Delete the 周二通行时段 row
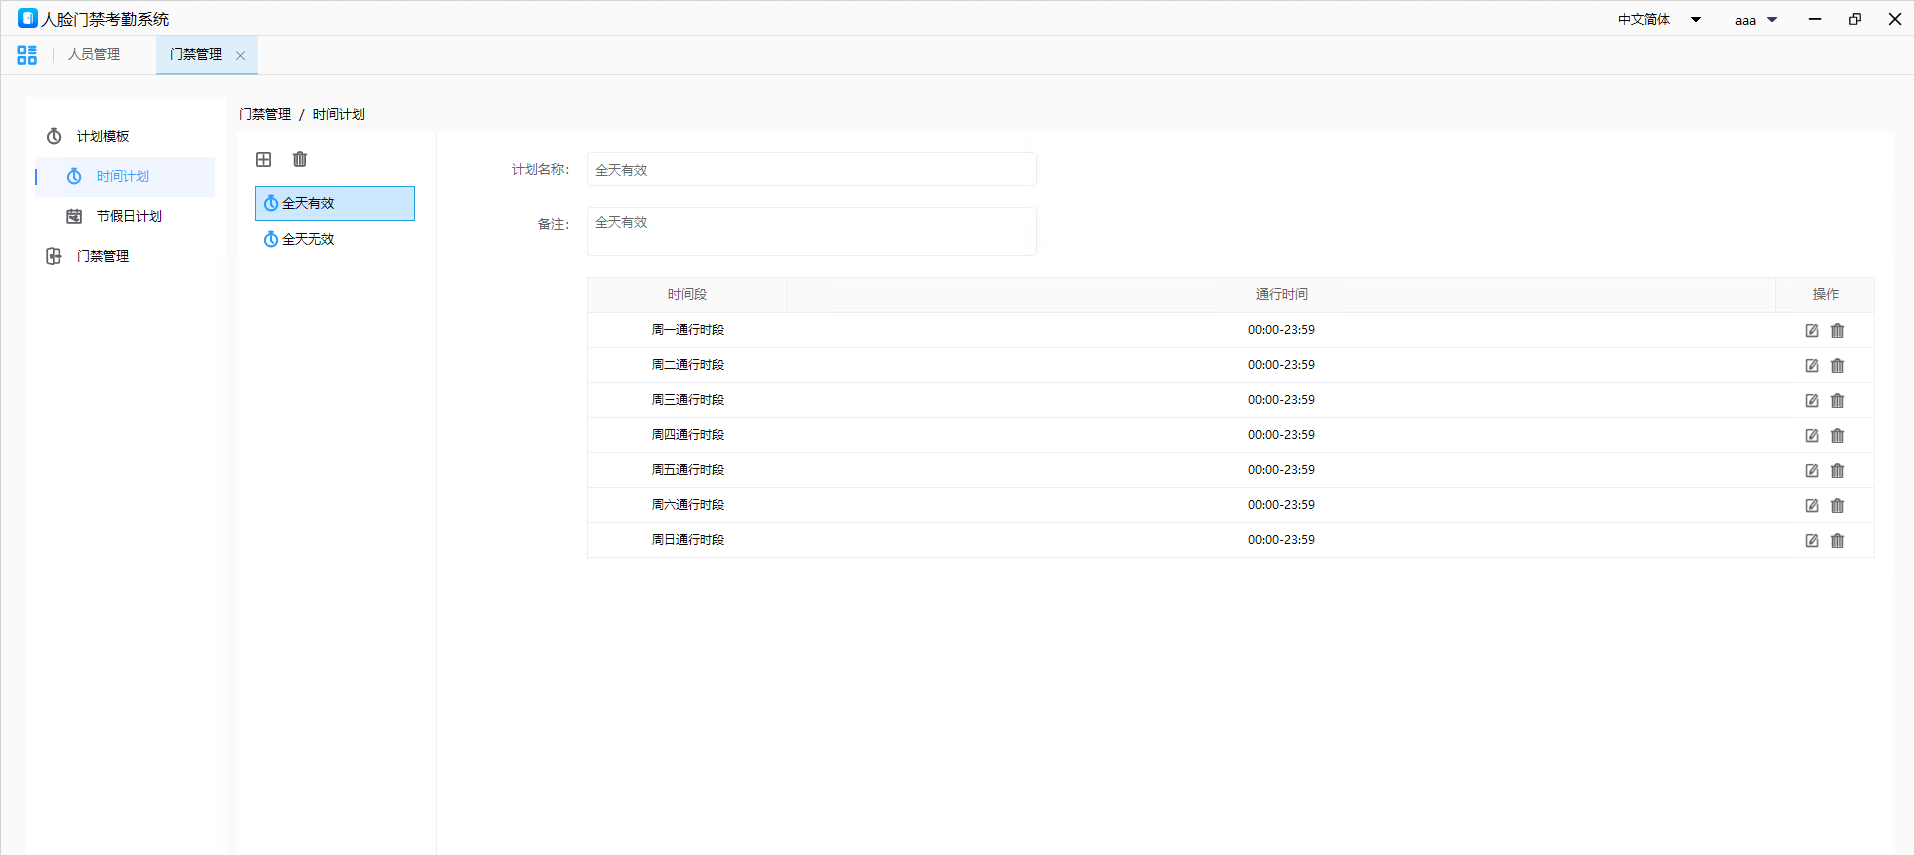 (x=1837, y=366)
